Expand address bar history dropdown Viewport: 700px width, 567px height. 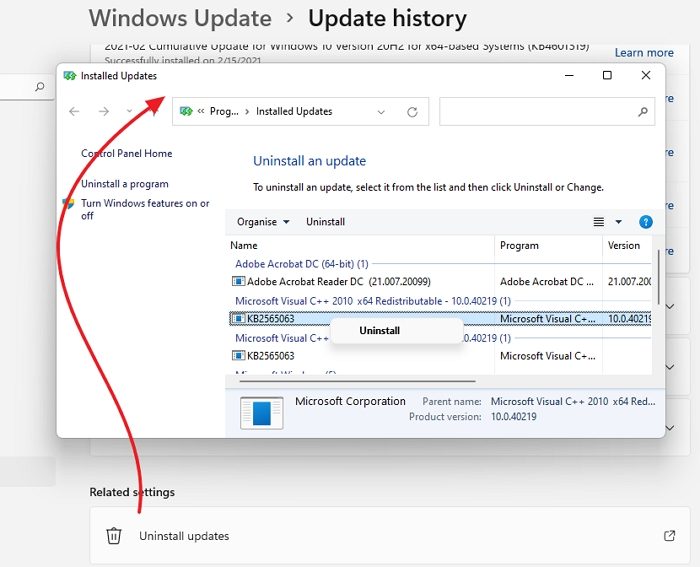click(381, 112)
